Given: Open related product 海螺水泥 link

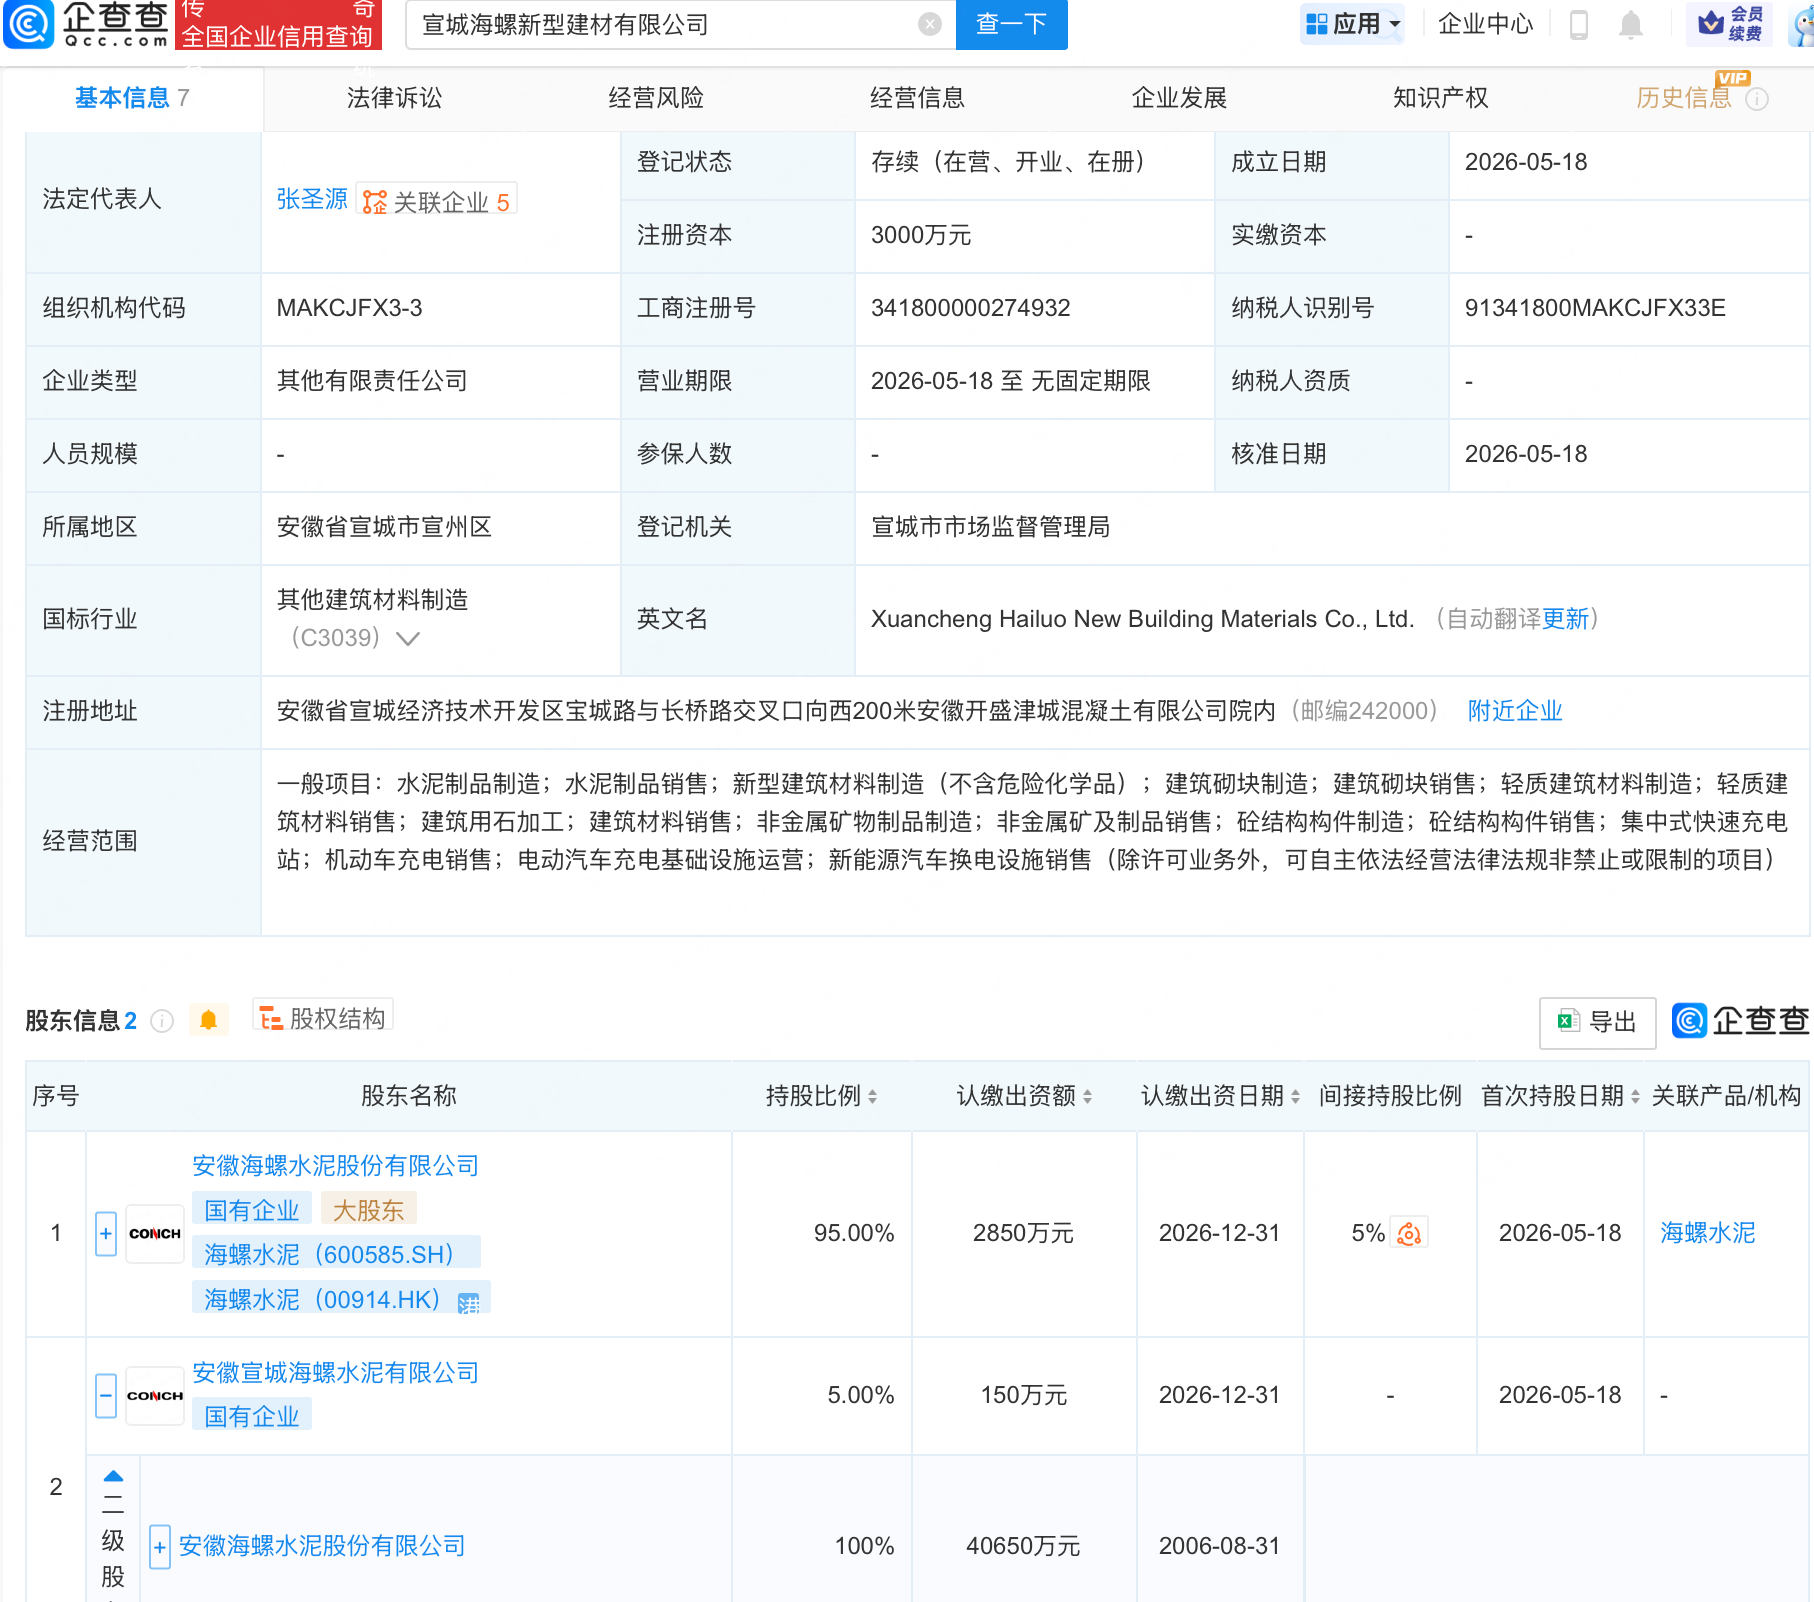Looking at the screenshot, I should pyautogui.click(x=1707, y=1233).
